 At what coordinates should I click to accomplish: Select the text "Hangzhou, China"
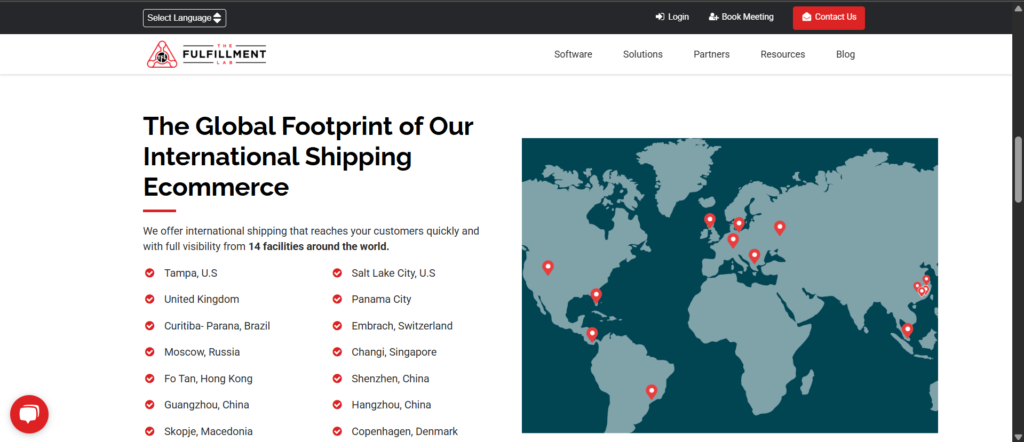pos(391,405)
